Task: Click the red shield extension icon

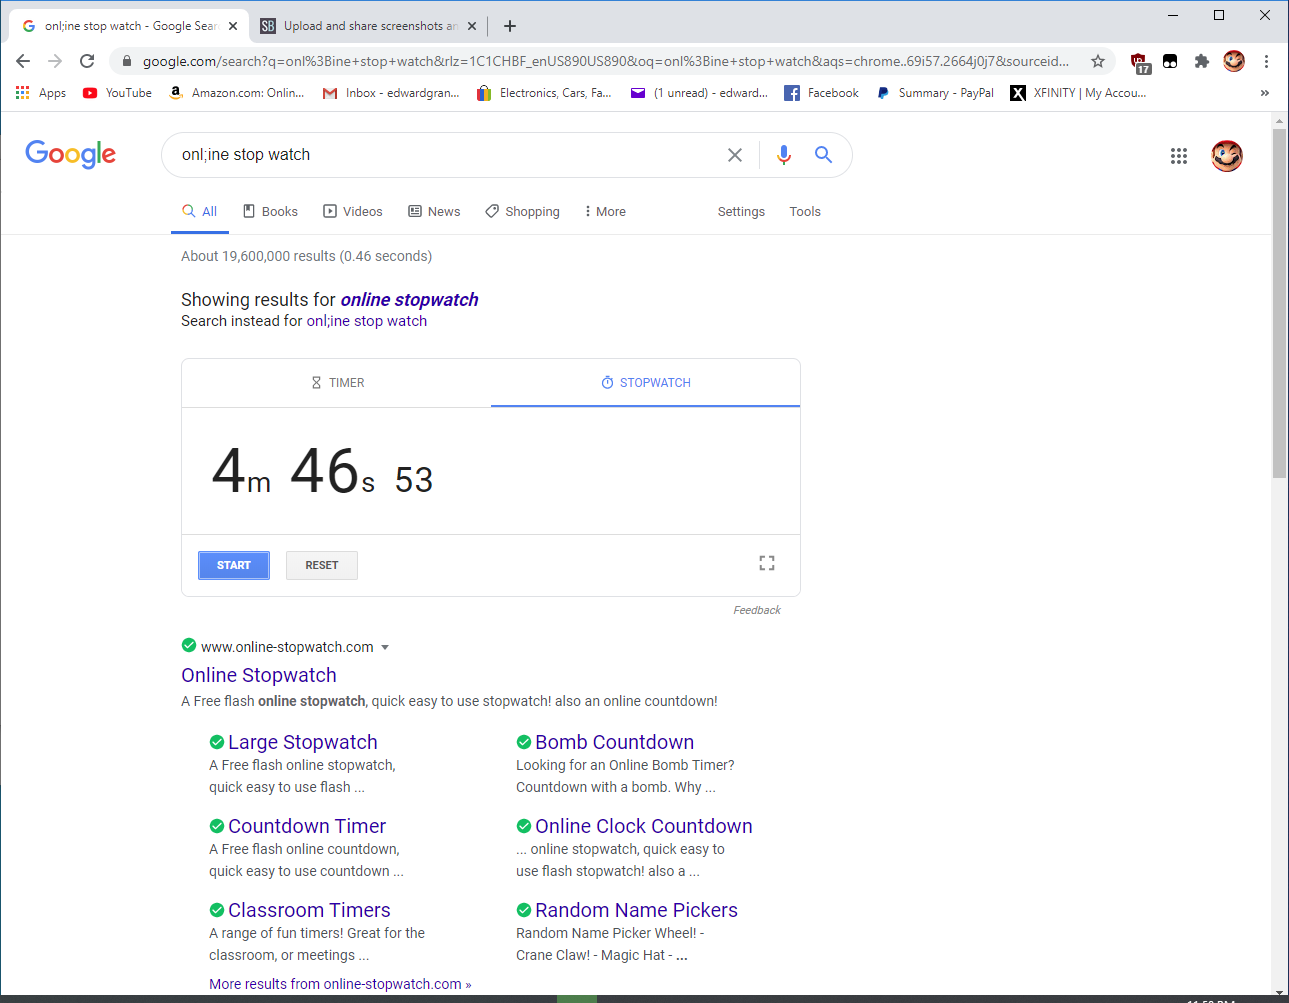Action: coord(1140,63)
